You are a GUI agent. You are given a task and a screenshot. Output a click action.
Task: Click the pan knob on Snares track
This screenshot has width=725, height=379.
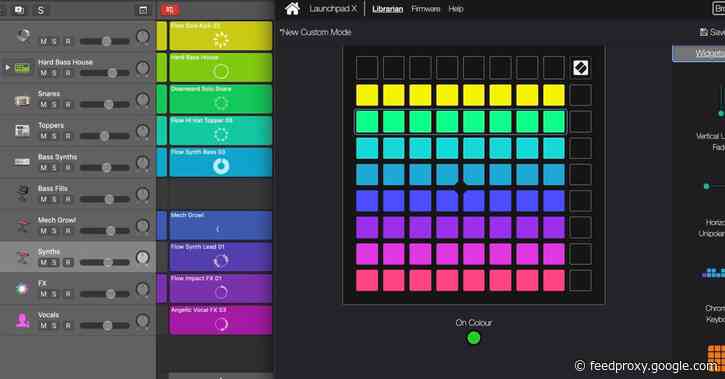142,100
